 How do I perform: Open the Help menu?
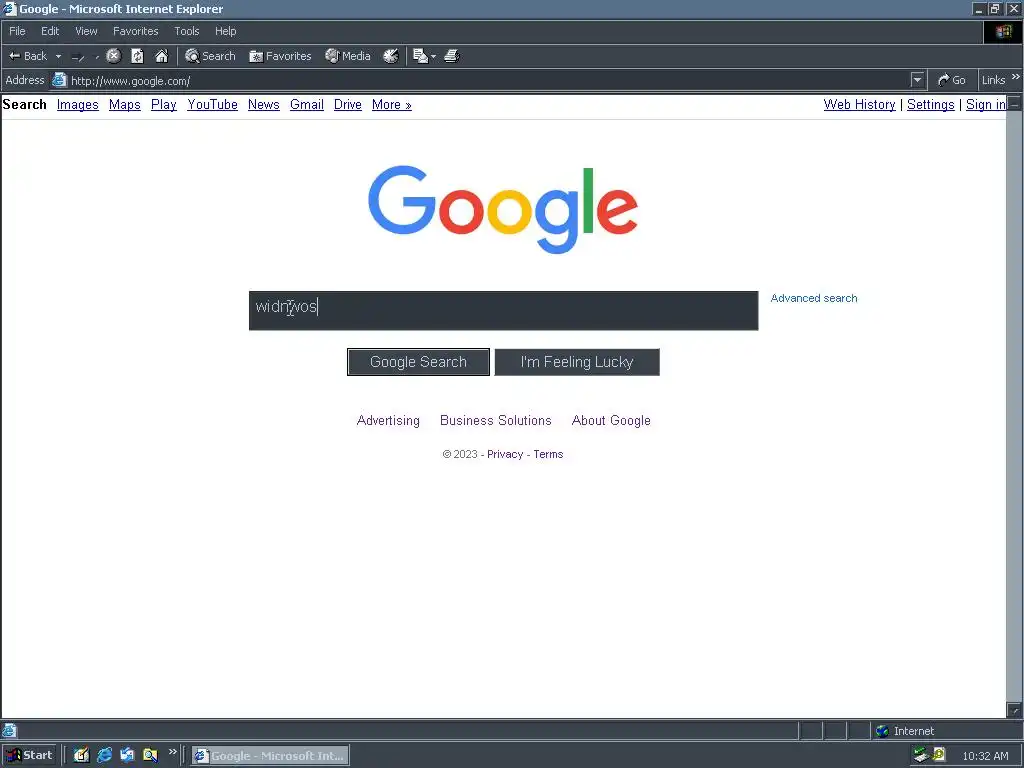pyautogui.click(x=225, y=31)
